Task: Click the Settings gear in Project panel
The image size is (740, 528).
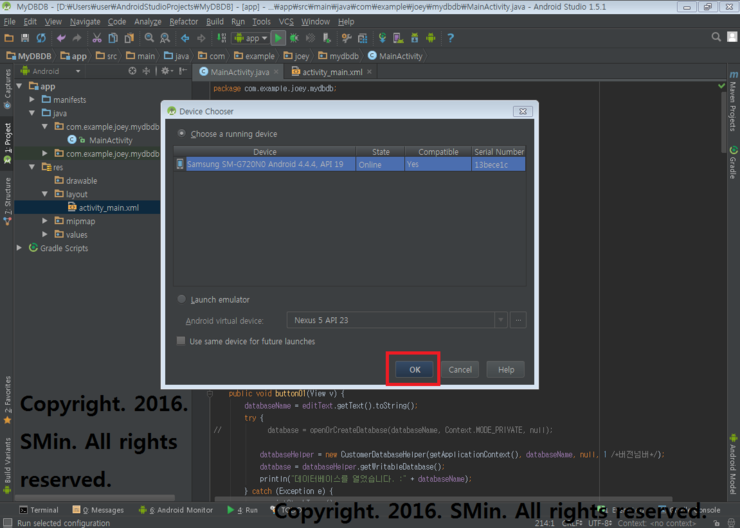Action: (x=165, y=71)
